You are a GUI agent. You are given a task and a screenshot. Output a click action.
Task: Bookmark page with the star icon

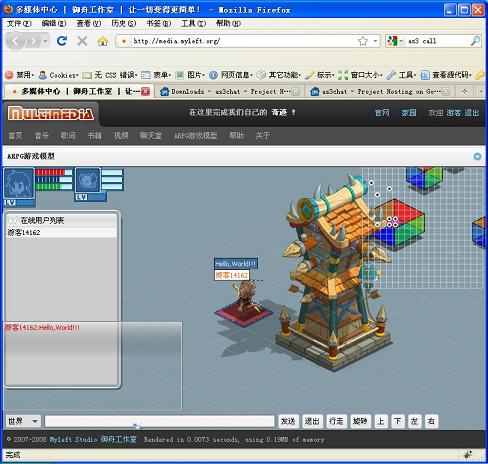[x=363, y=41]
